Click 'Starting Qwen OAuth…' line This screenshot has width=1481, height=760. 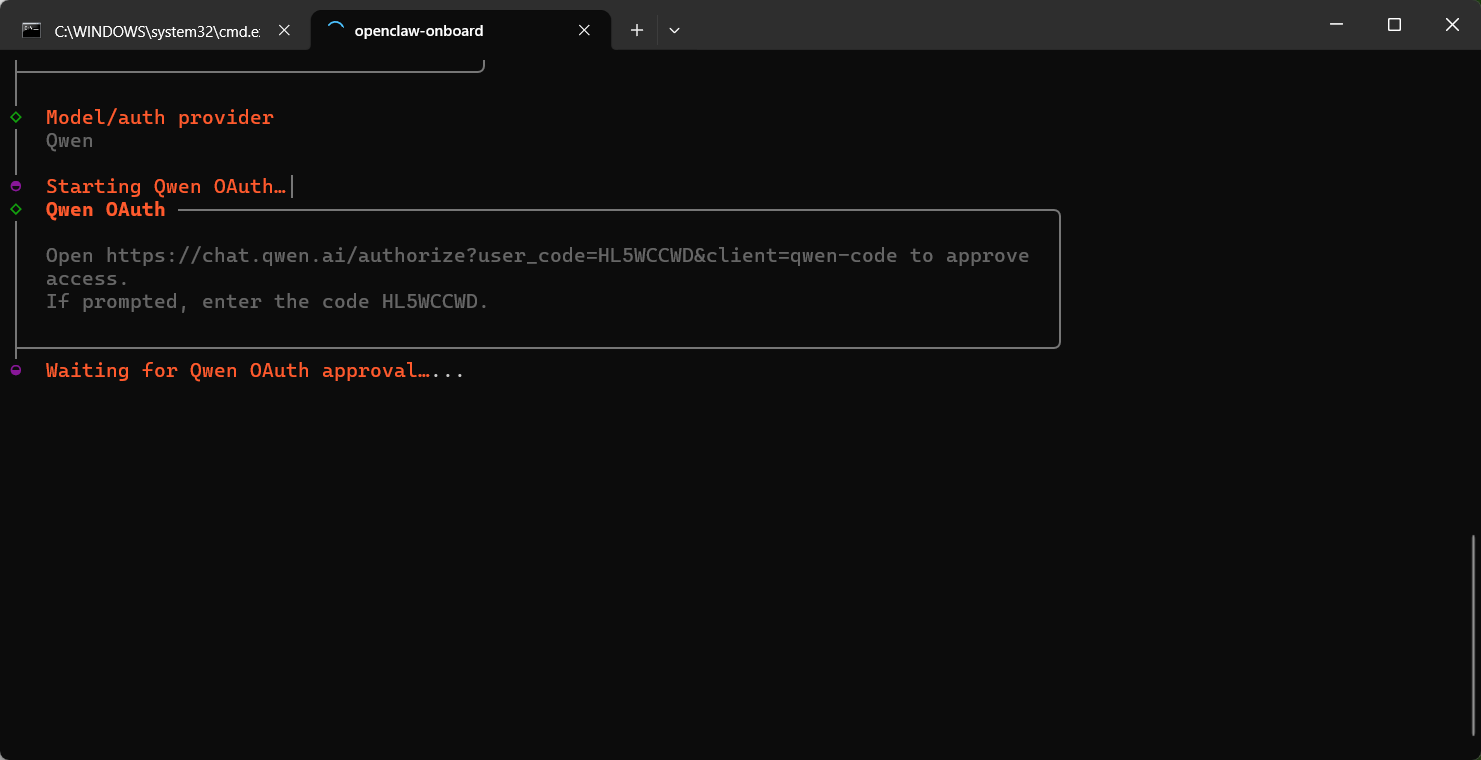(x=166, y=187)
